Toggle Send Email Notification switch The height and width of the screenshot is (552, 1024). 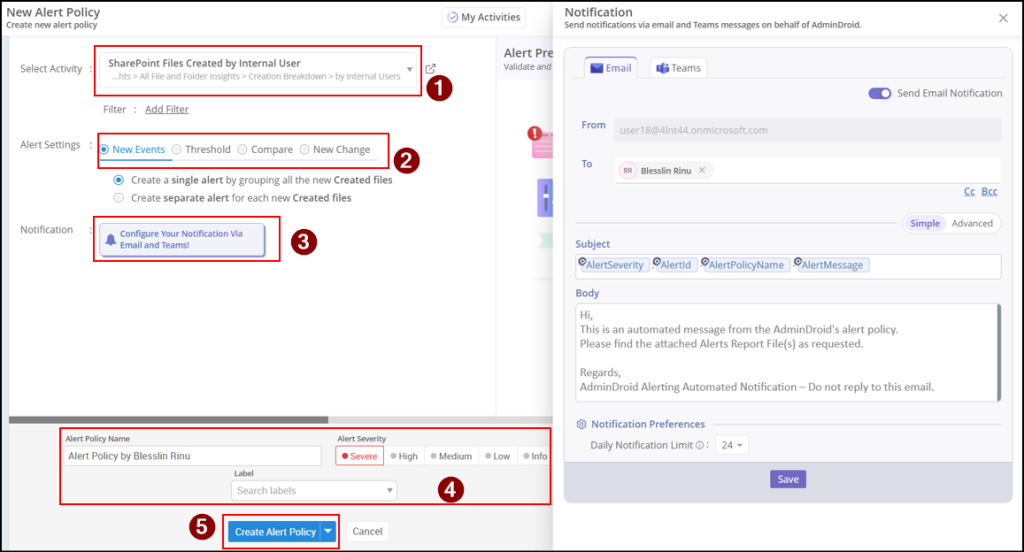coord(879,93)
